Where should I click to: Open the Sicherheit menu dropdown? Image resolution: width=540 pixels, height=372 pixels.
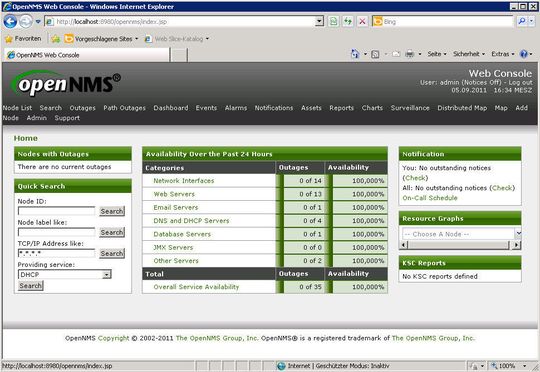click(x=469, y=54)
